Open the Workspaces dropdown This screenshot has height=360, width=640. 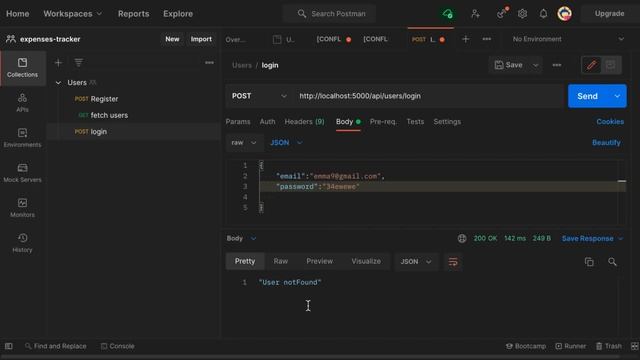pyautogui.click(x=73, y=14)
